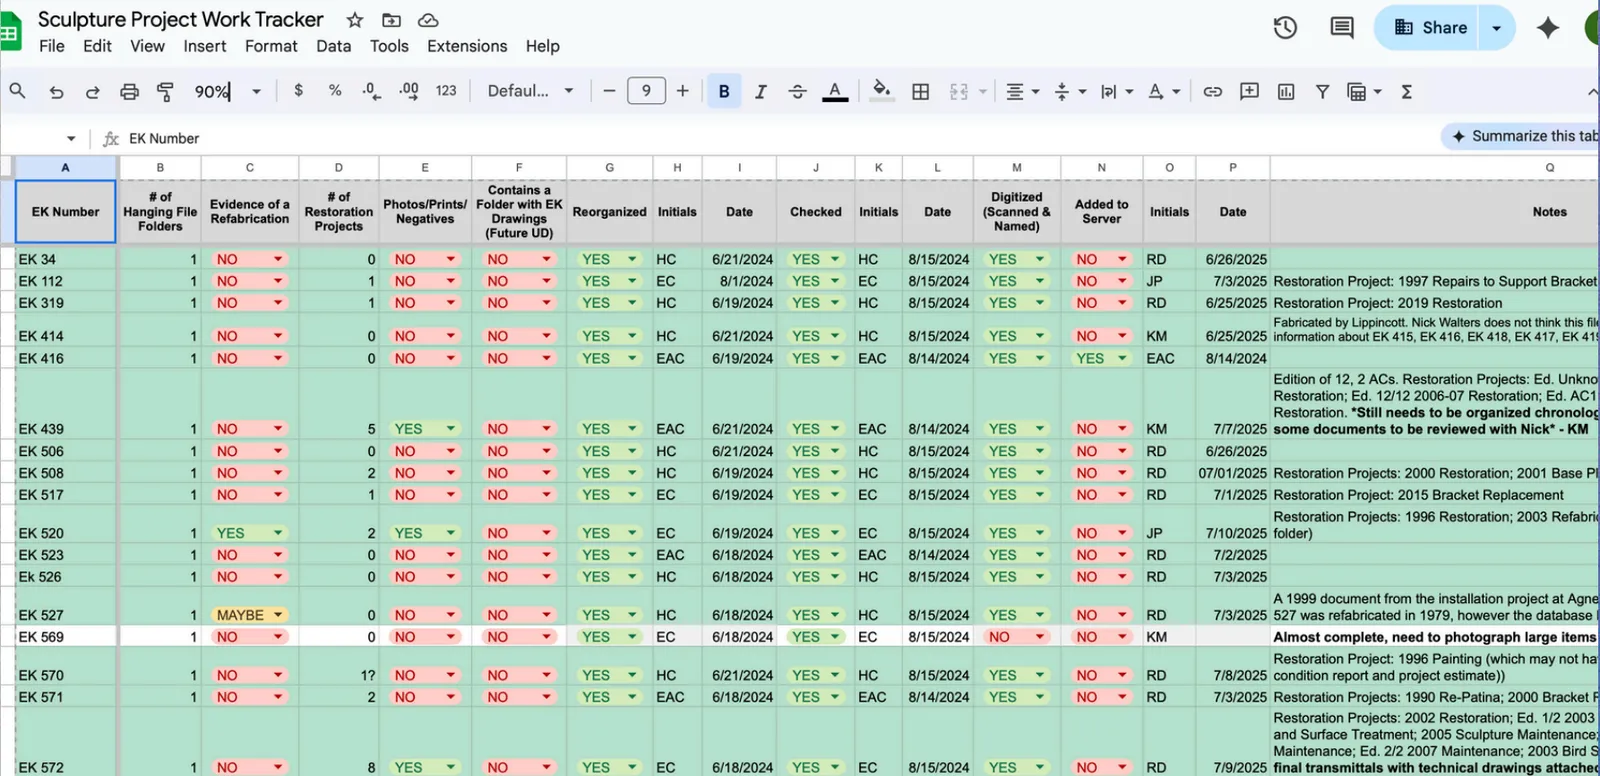The image size is (1600, 776).
Task: Open the Borders grid icon
Action: click(921, 92)
